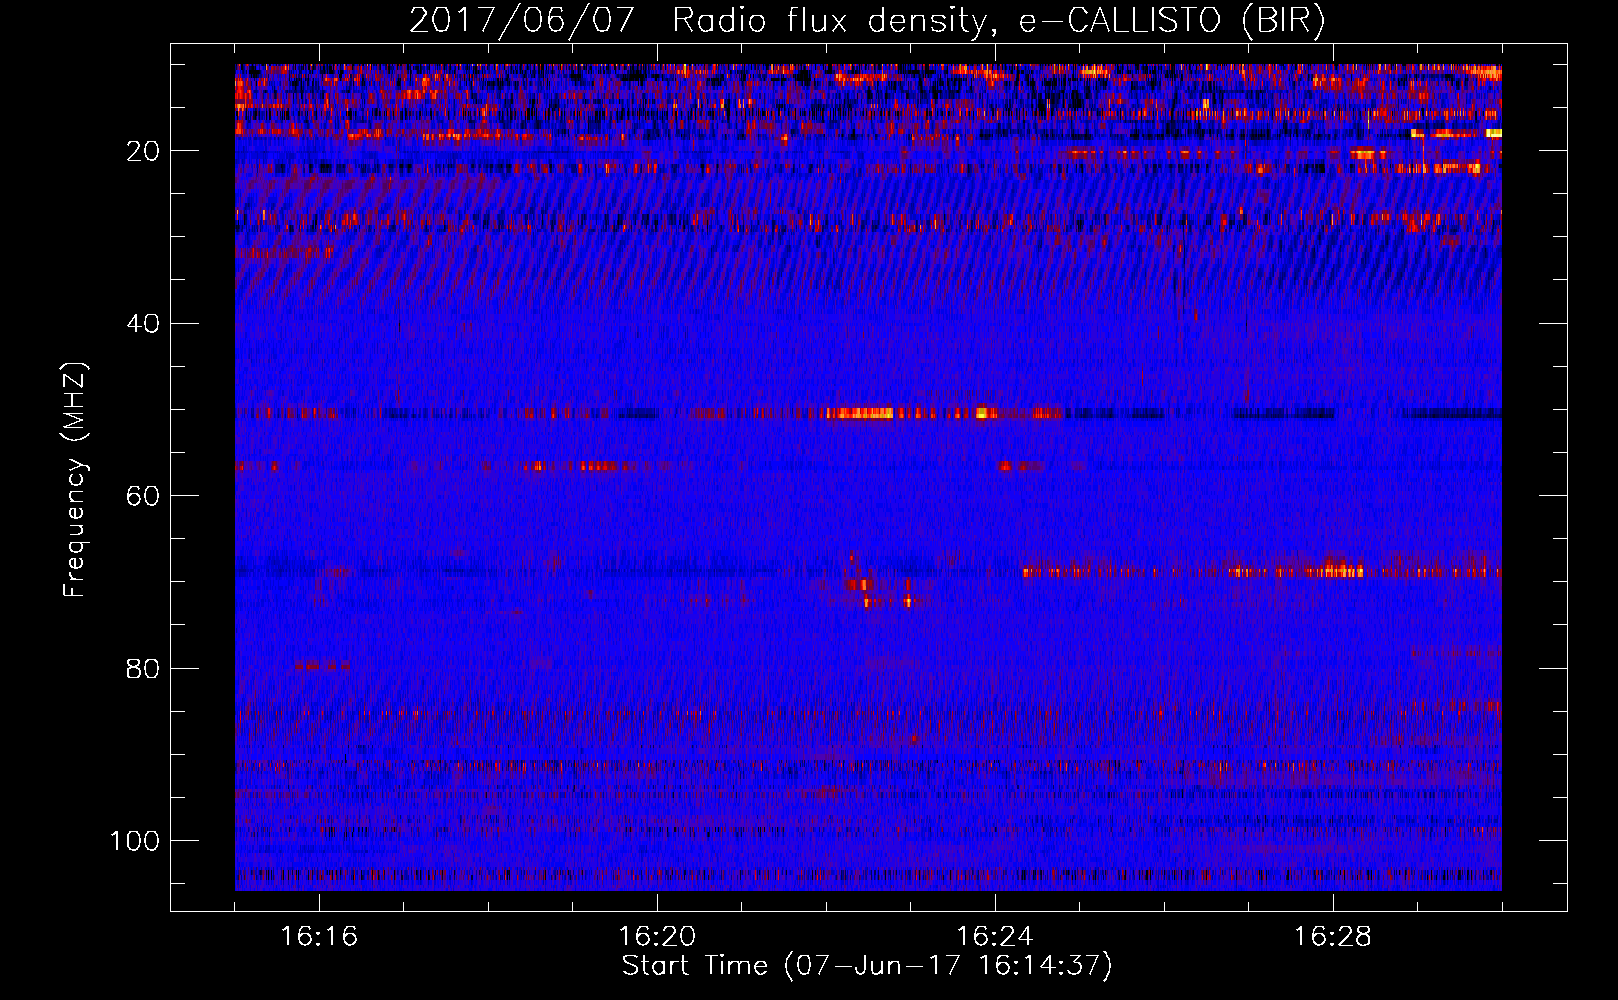Viewport: 1618px width, 1000px height.
Task: Click the 80 frequency tick label
Action: pos(144,669)
